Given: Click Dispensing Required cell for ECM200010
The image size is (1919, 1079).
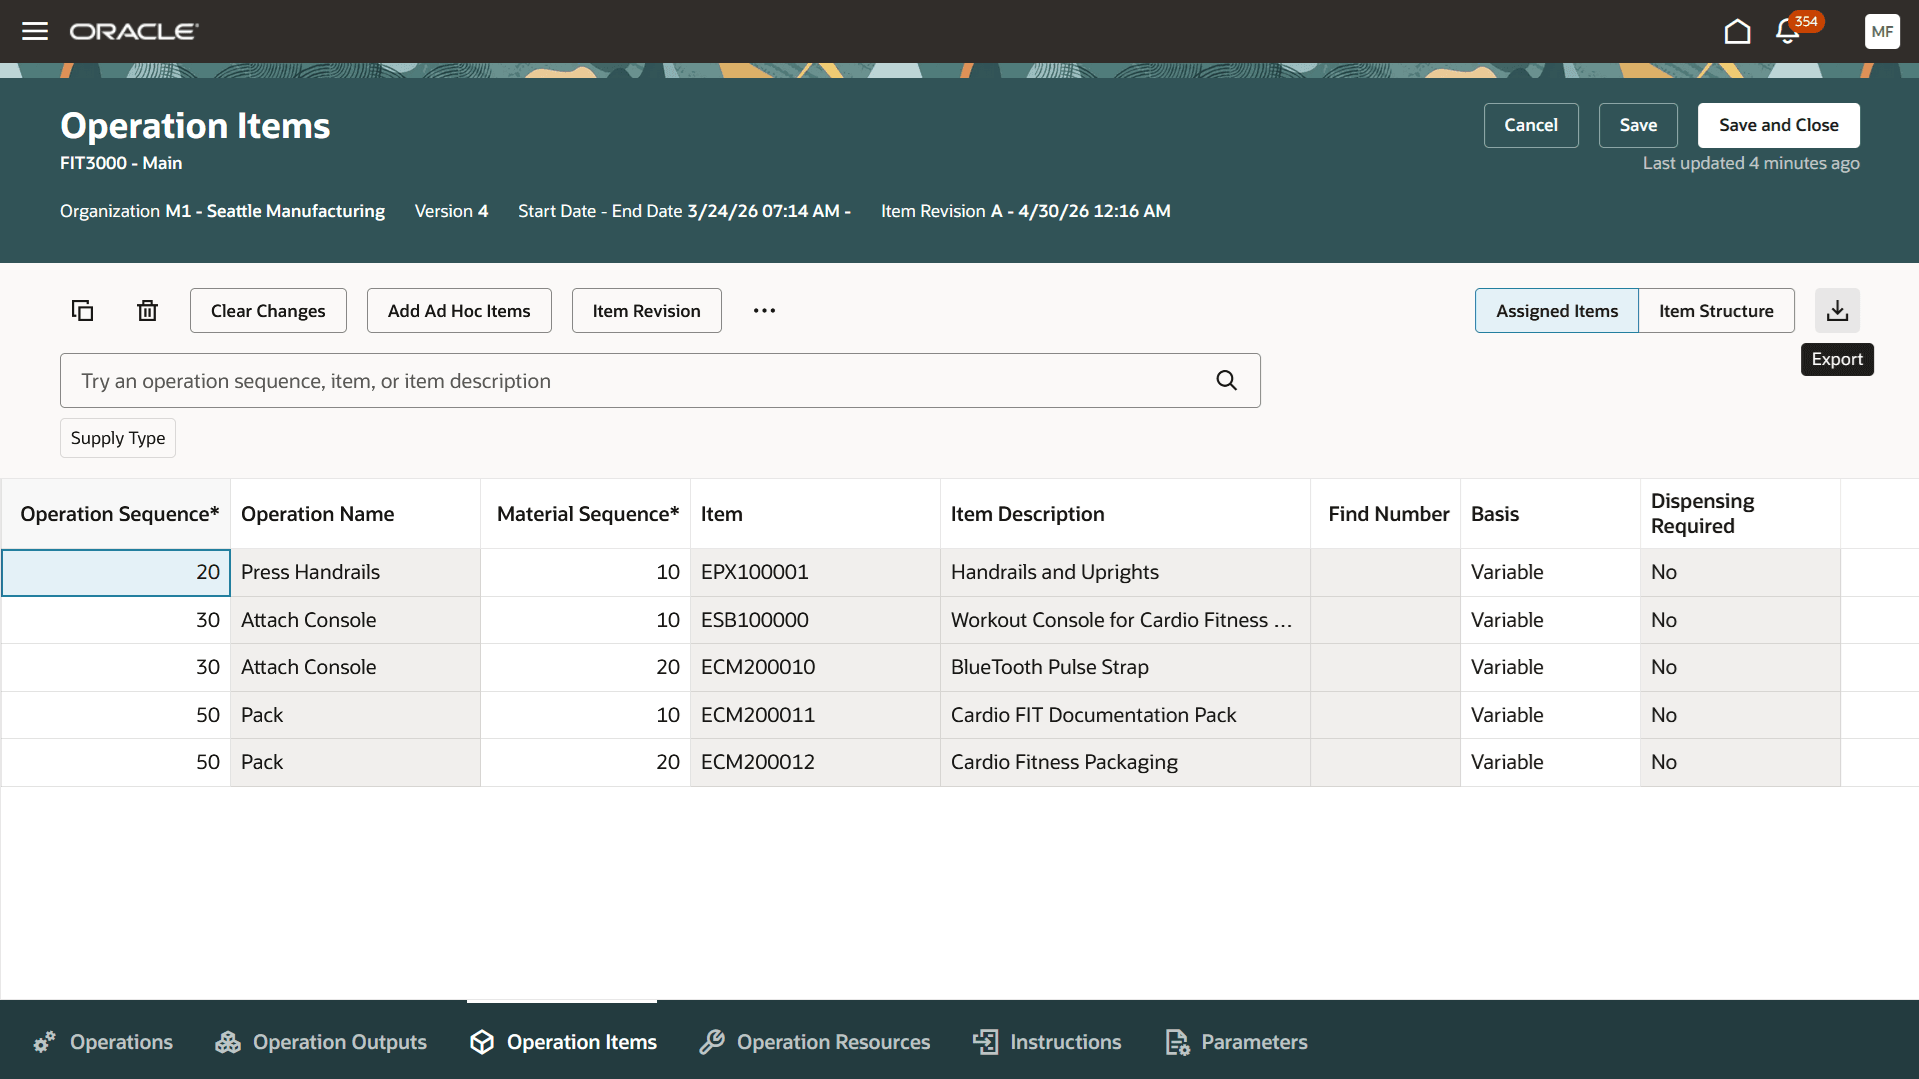Looking at the screenshot, I should 1741,667.
